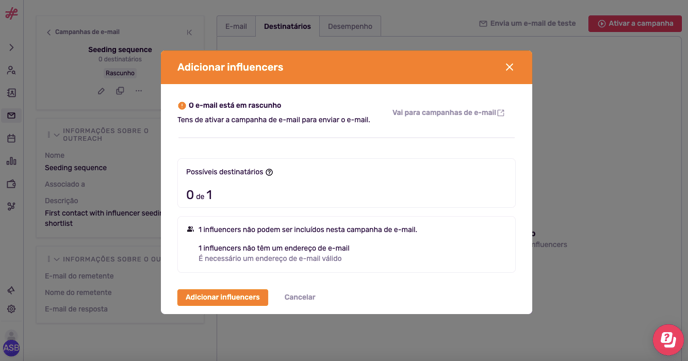The height and width of the screenshot is (361, 688).
Task: Collapse the campaign details side panel
Action: (189, 32)
